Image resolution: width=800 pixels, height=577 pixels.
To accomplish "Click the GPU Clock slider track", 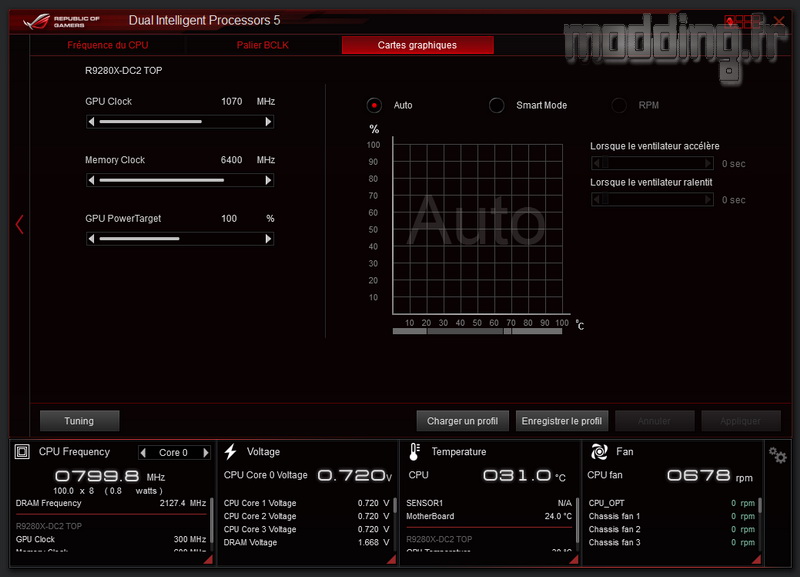I will 180,121.
